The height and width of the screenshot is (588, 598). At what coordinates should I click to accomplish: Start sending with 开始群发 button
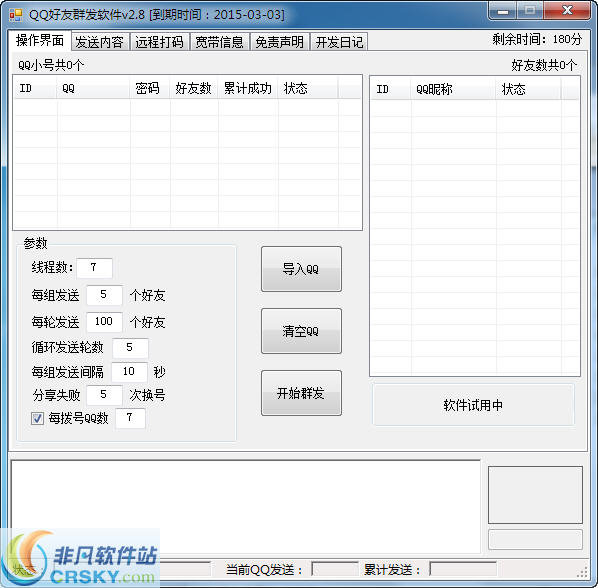coord(301,393)
